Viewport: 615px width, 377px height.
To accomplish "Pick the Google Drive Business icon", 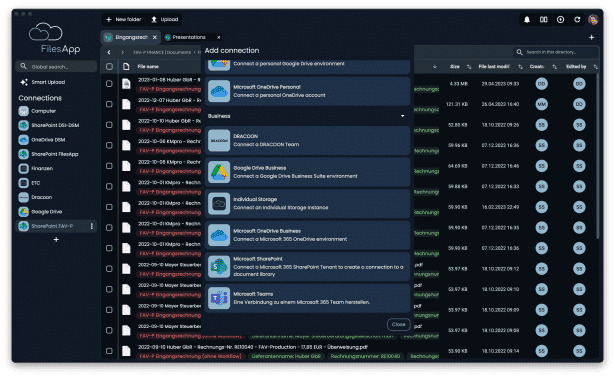I will [219, 172].
